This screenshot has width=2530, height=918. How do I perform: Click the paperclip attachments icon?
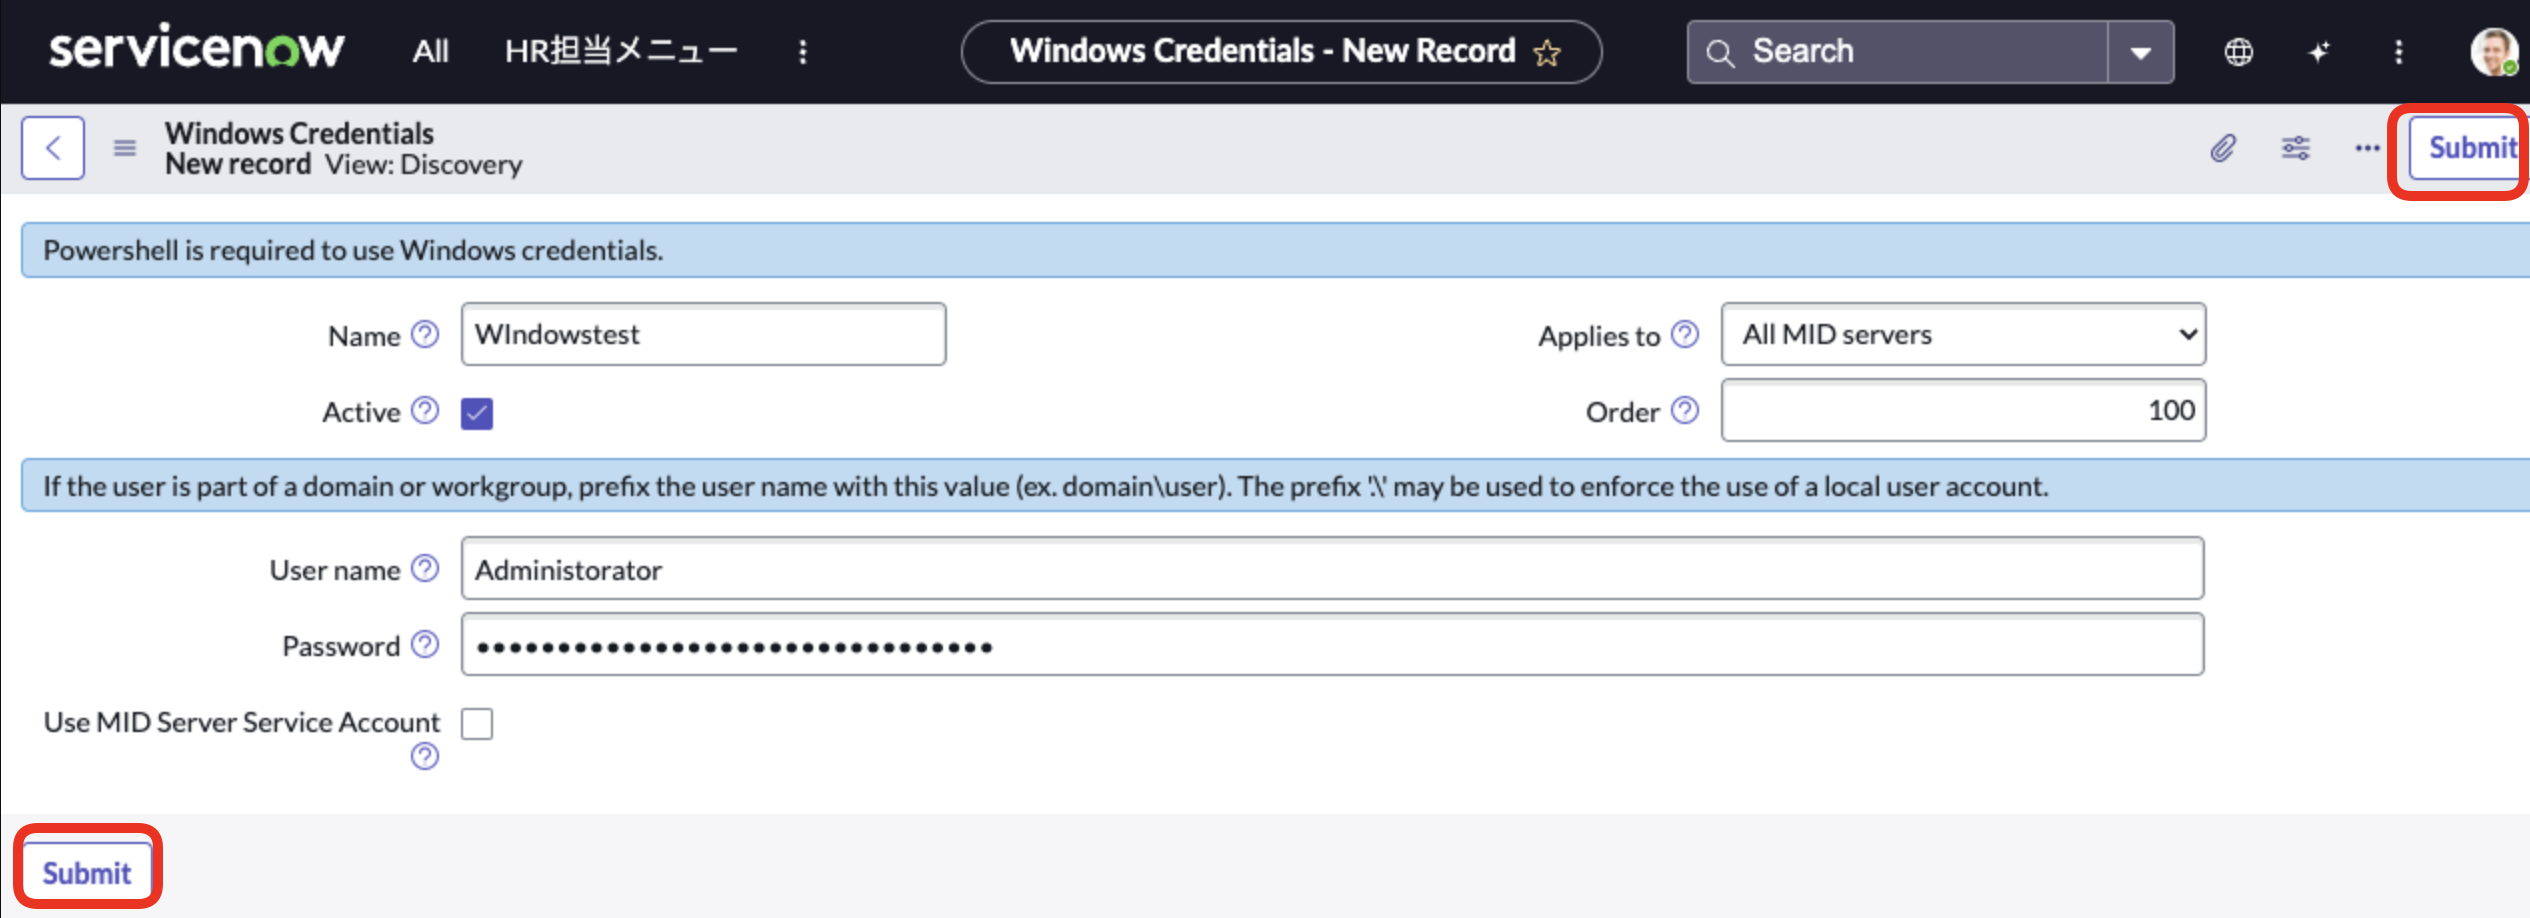click(2222, 148)
